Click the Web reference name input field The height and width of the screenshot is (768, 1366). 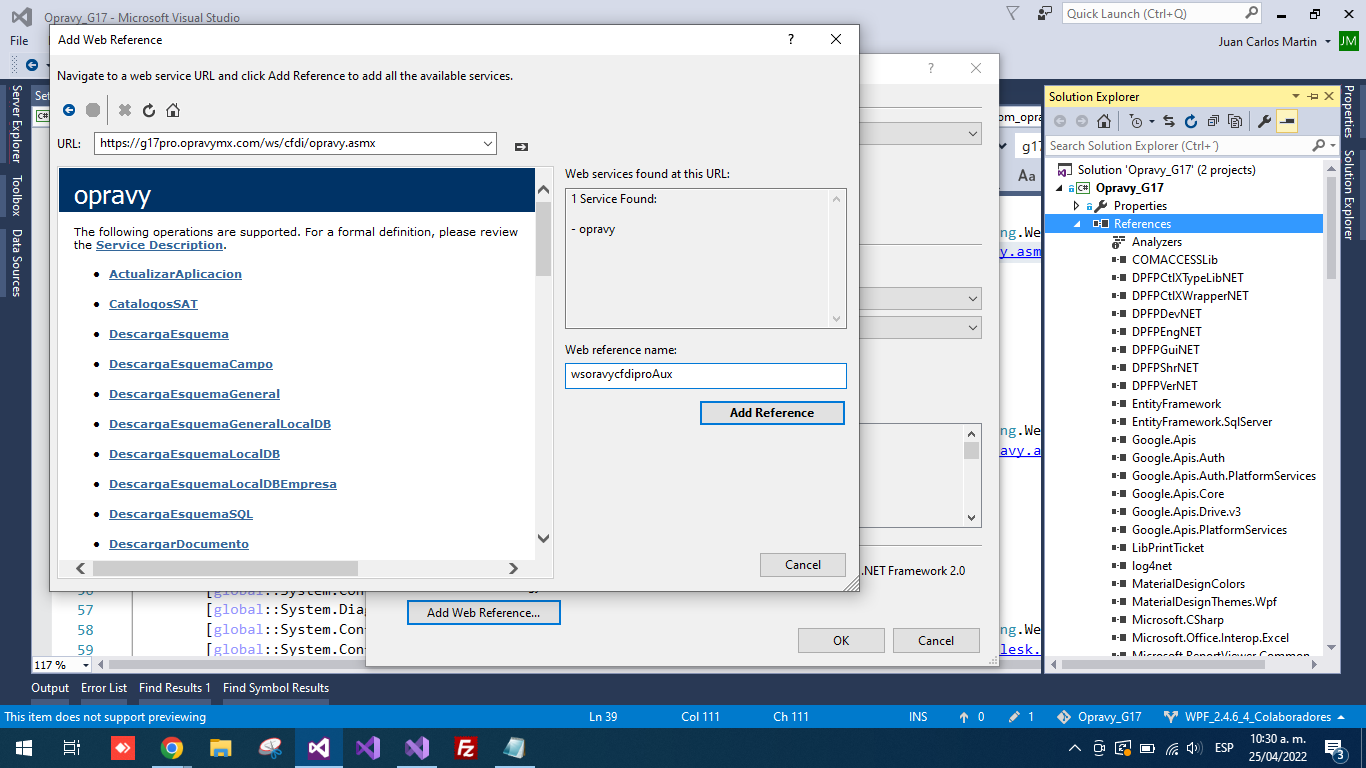(706, 375)
